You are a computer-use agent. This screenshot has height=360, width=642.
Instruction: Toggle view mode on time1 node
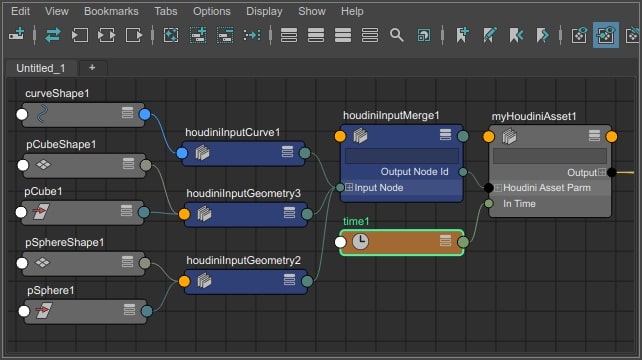pyautogui.click(x=445, y=240)
